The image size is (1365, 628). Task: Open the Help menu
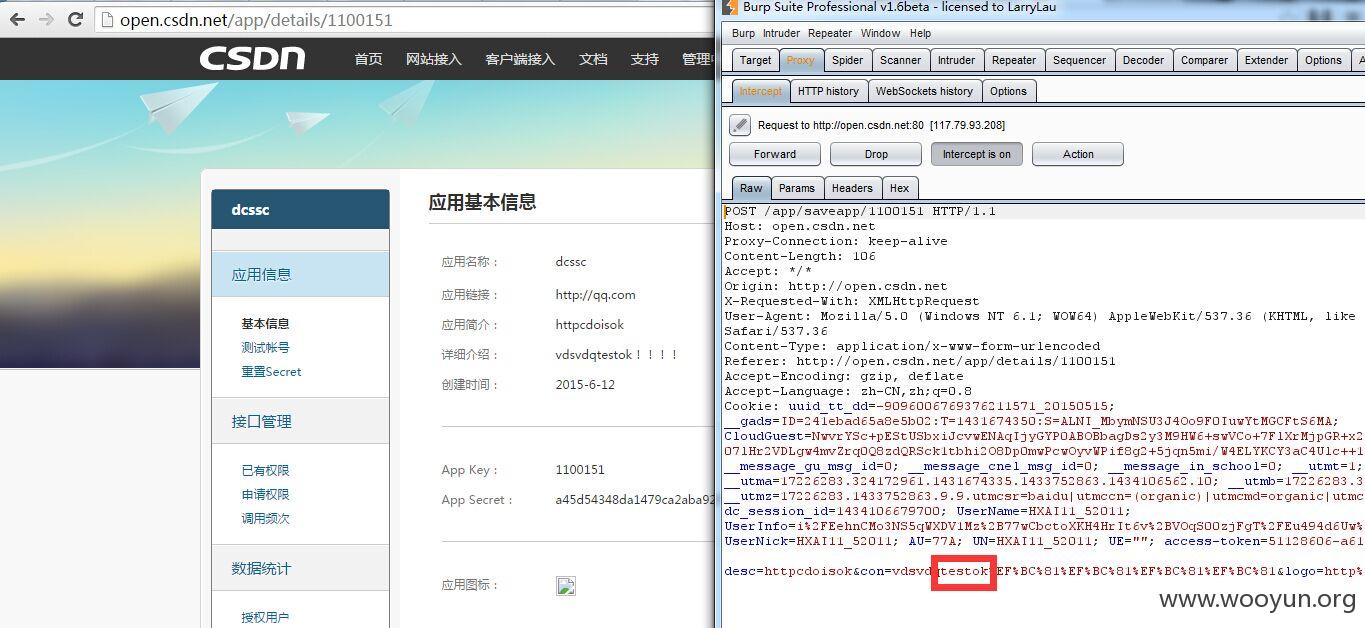[x=920, y=33]
